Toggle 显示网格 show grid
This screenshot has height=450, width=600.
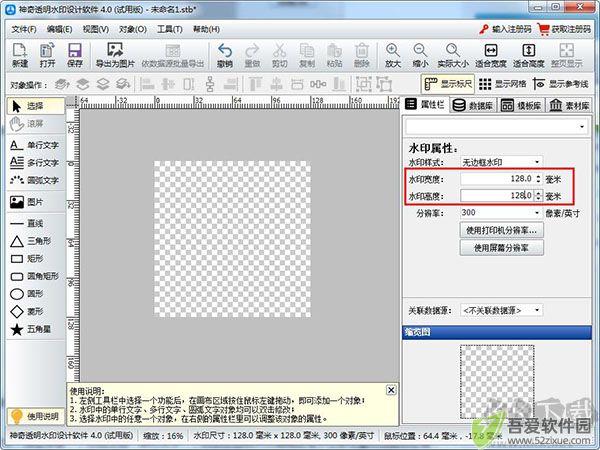coord(502,84)
